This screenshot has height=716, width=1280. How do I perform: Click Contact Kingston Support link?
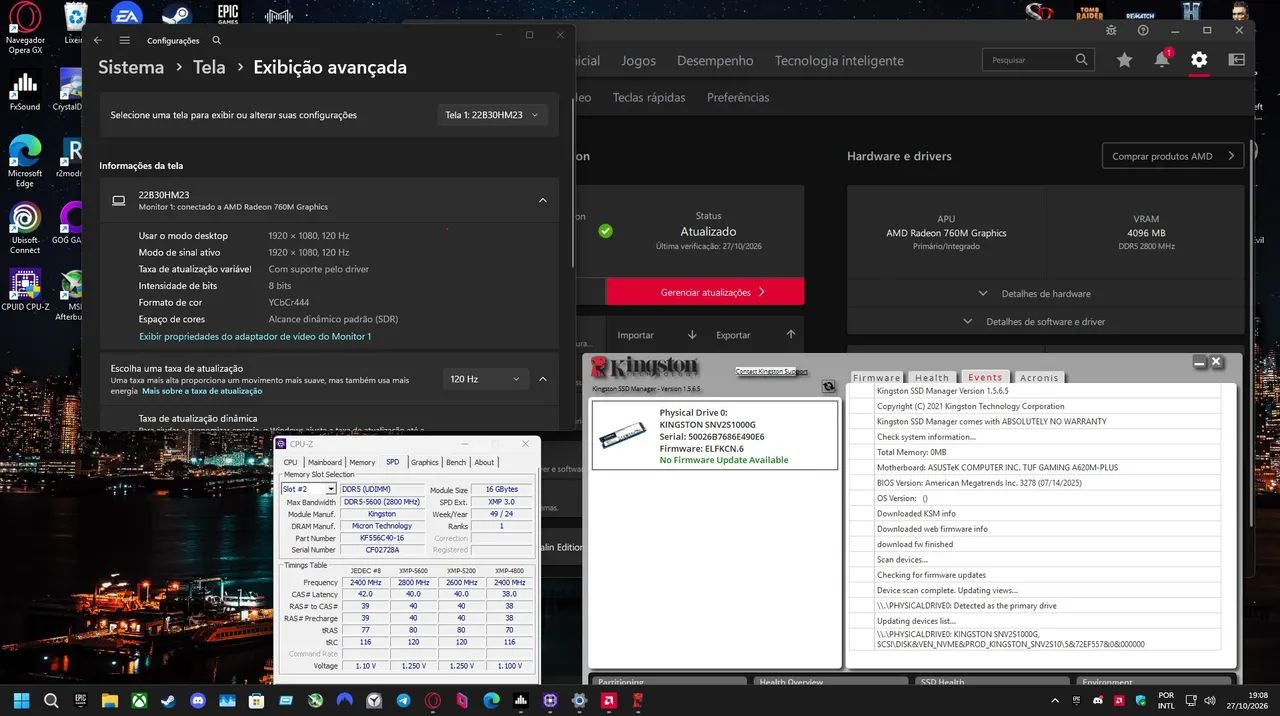point(772,371)
